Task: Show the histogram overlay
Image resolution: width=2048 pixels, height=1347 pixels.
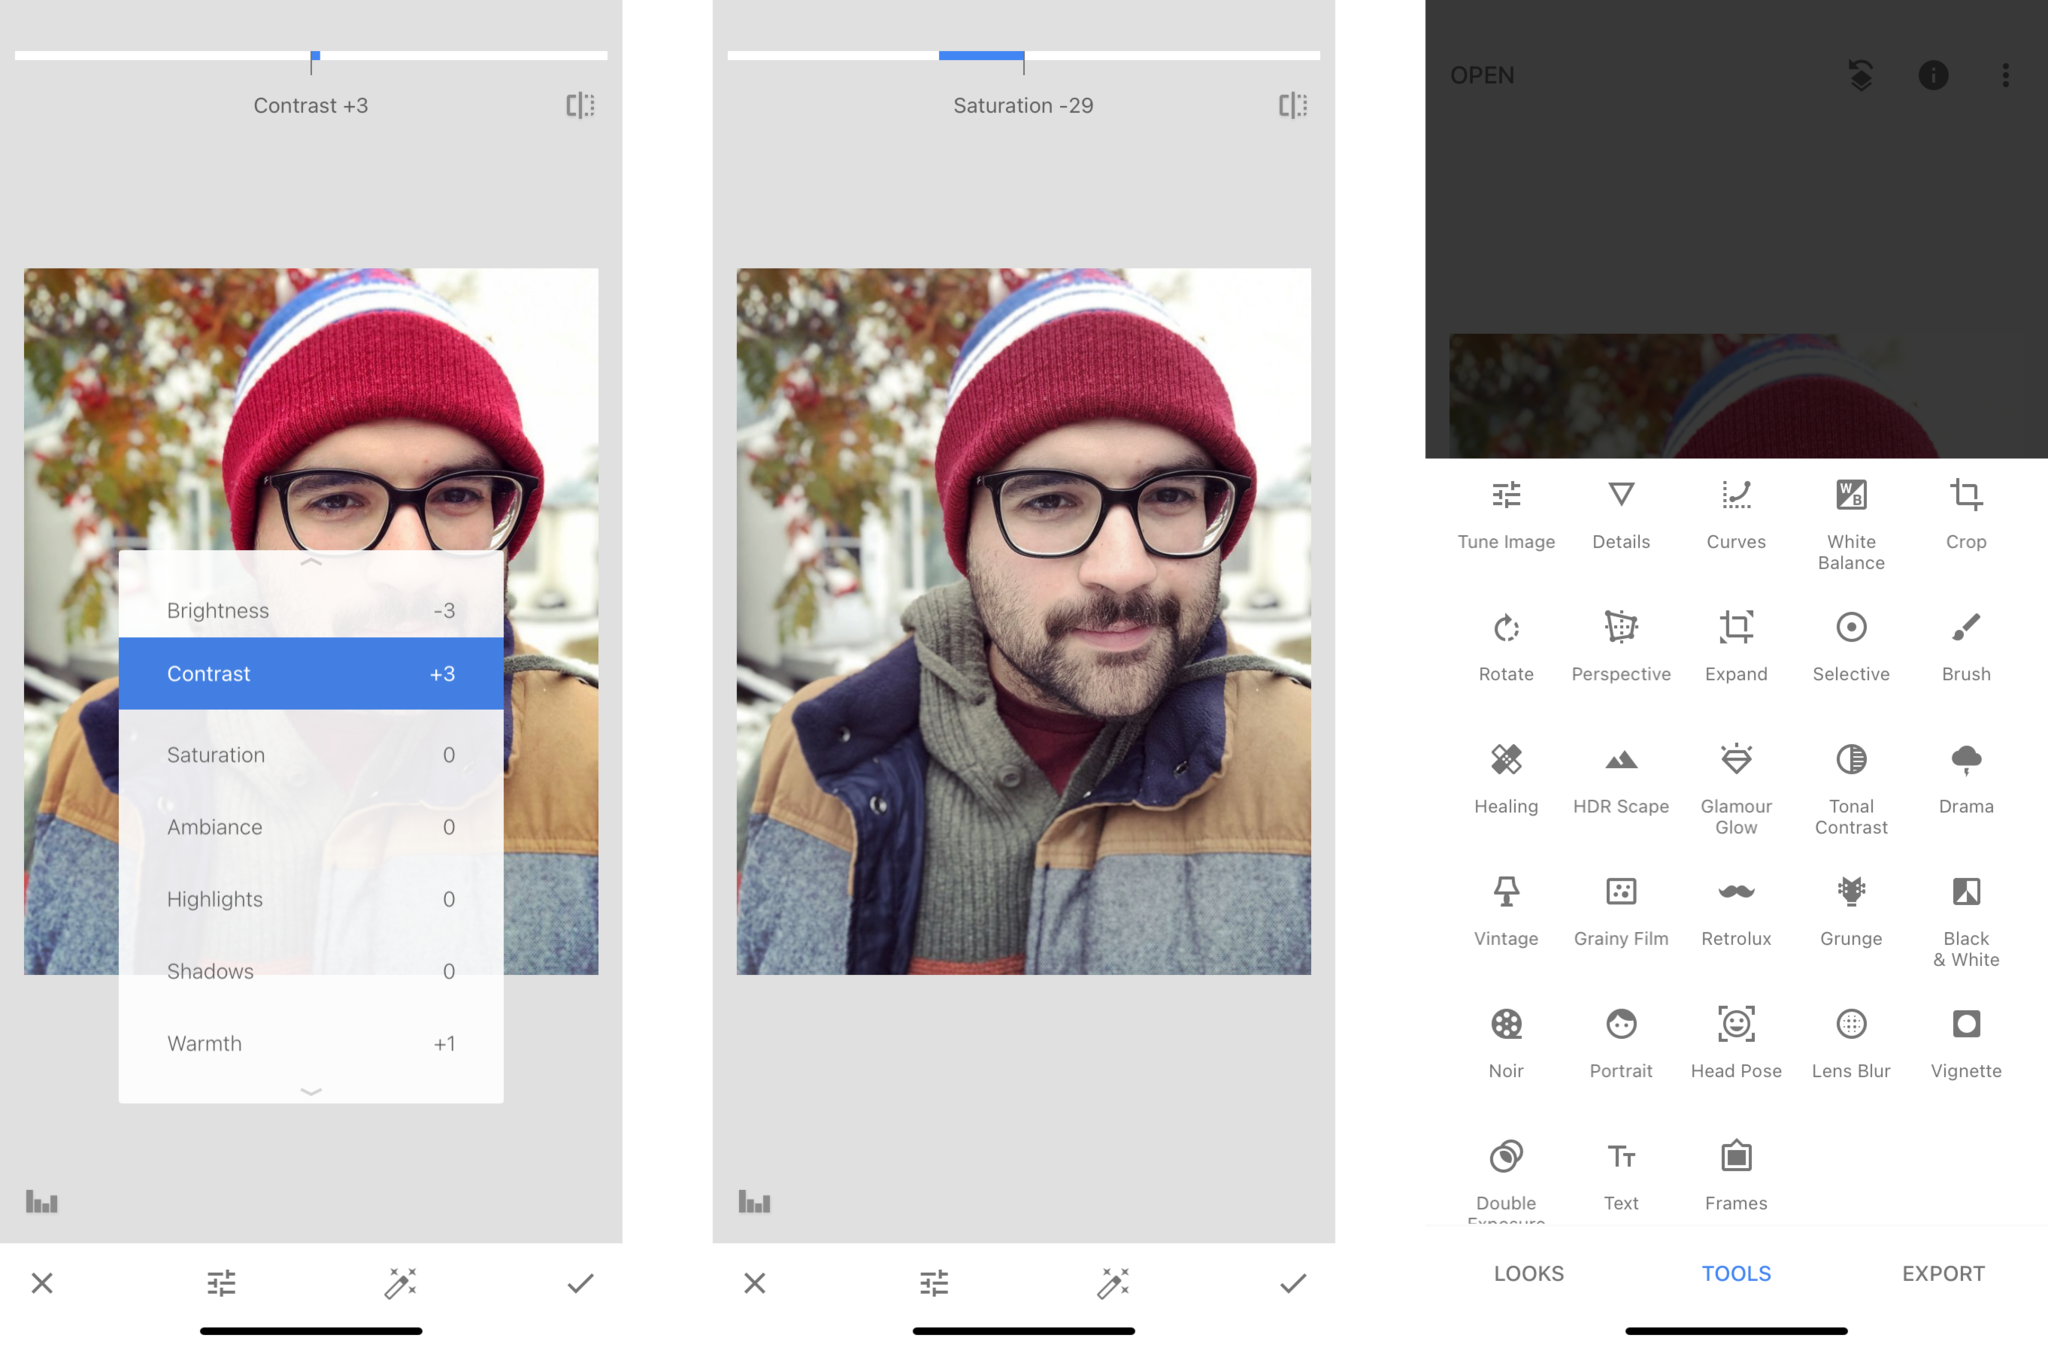Action: pos(42,1201)
